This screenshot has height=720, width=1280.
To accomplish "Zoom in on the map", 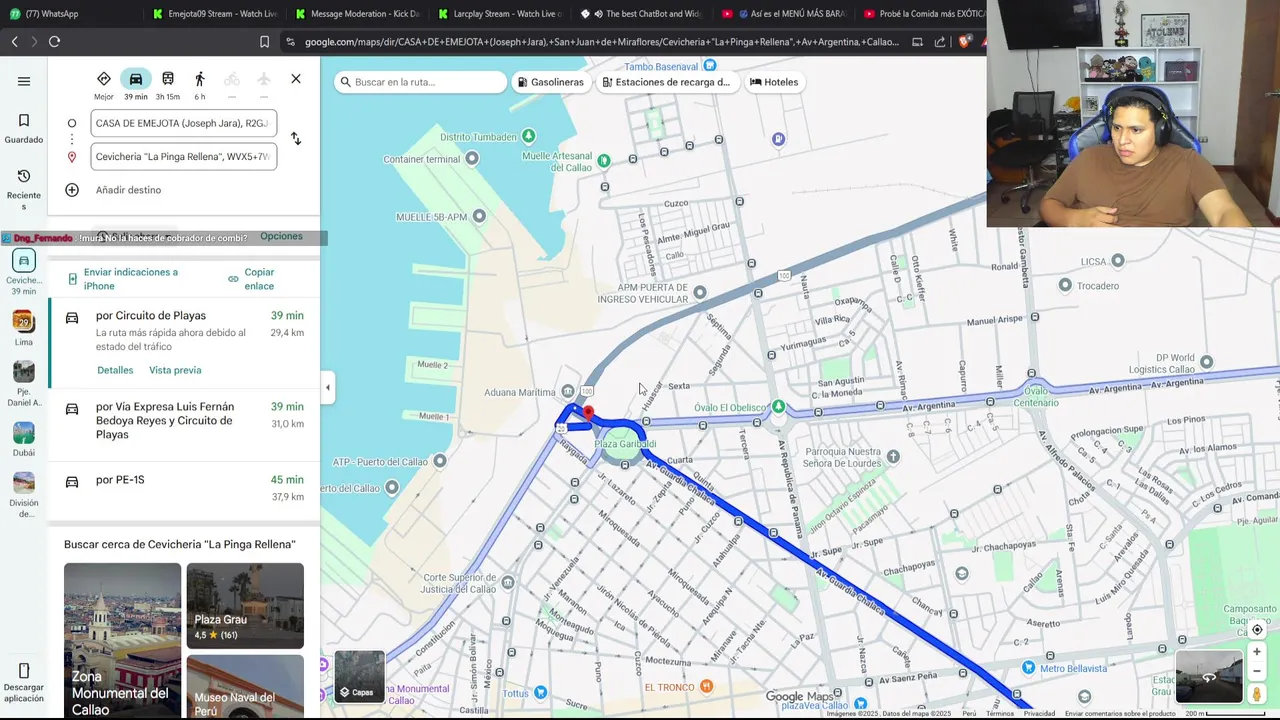I will (x=1257, y=652).
